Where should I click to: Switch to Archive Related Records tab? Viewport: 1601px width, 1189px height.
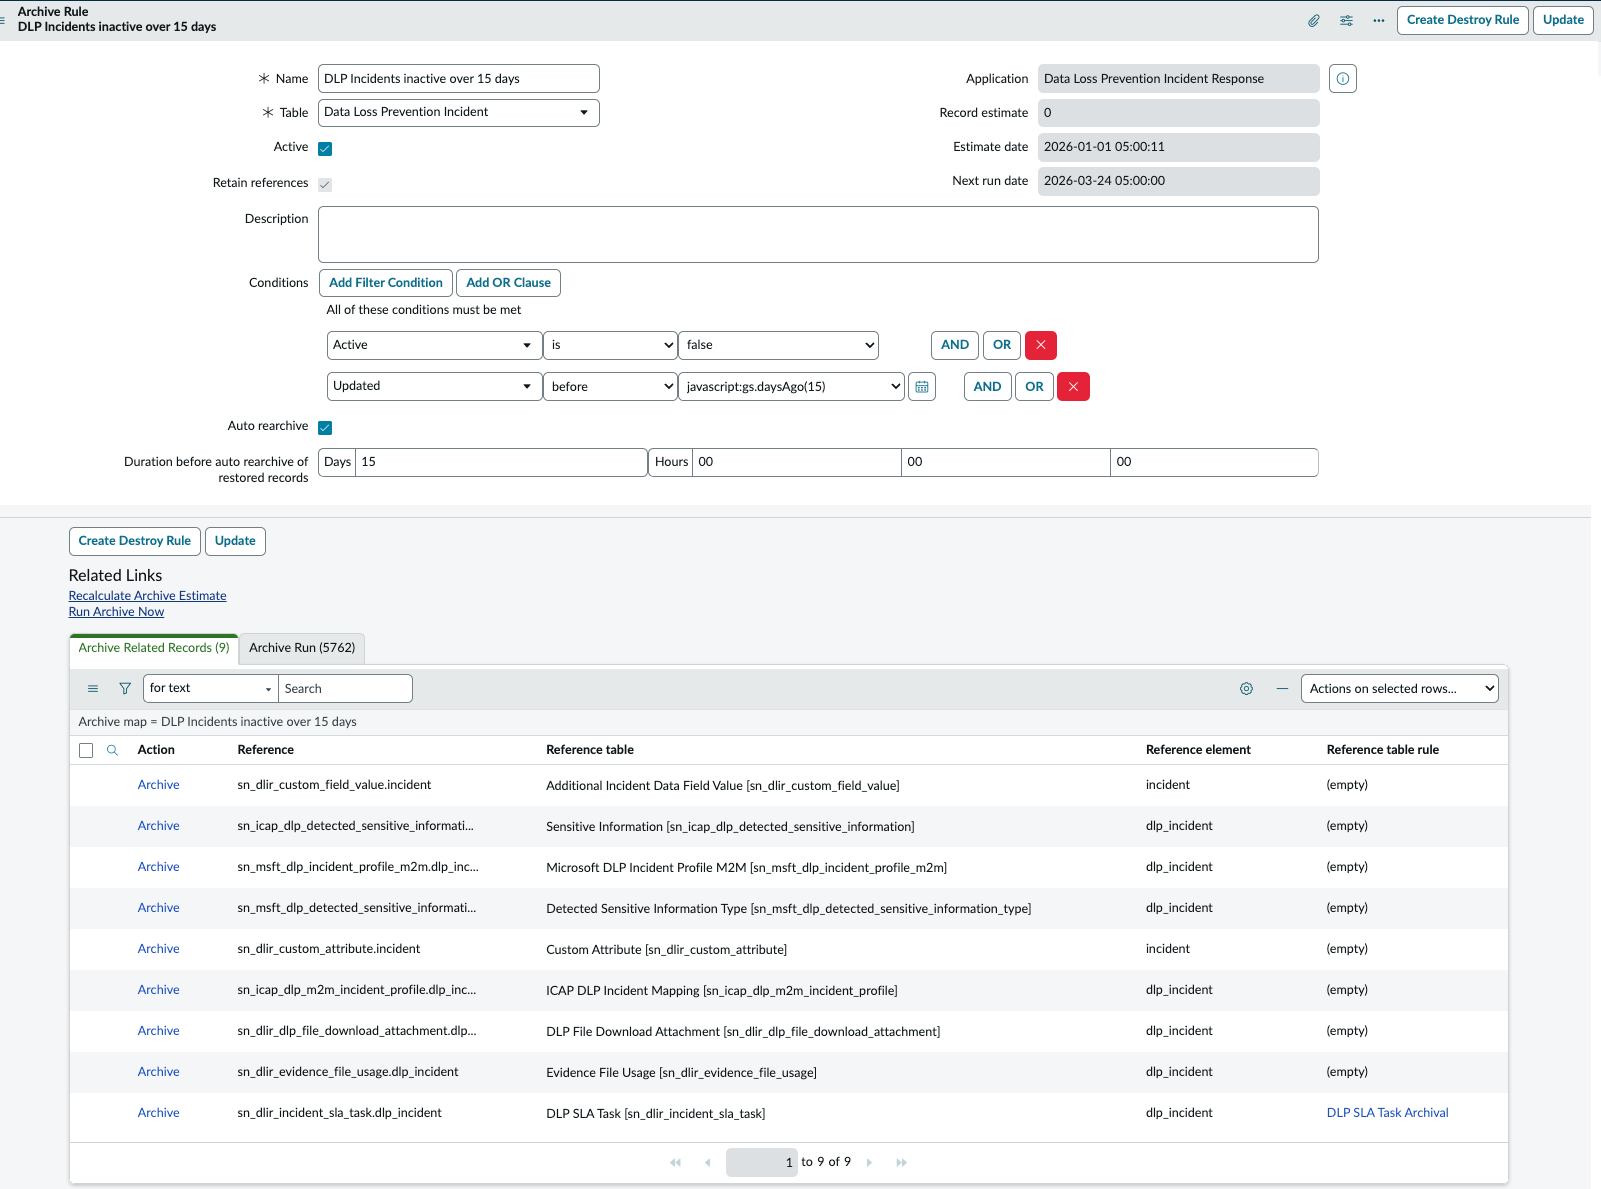click(154, 648)
